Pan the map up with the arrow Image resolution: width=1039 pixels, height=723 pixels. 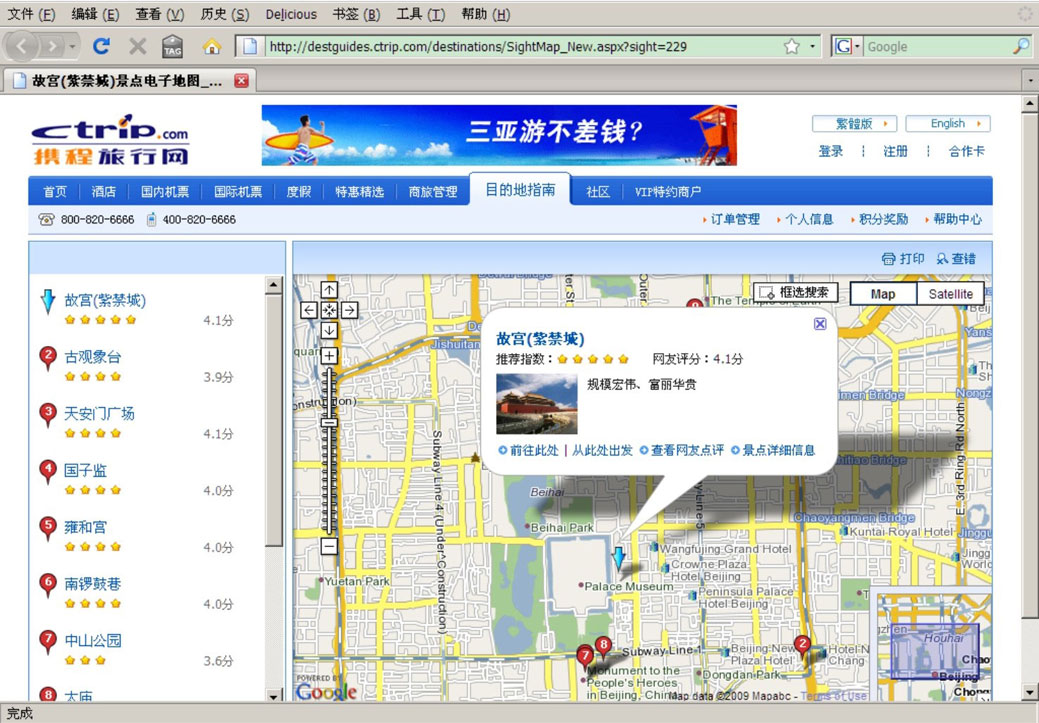[x=329, y=290]
